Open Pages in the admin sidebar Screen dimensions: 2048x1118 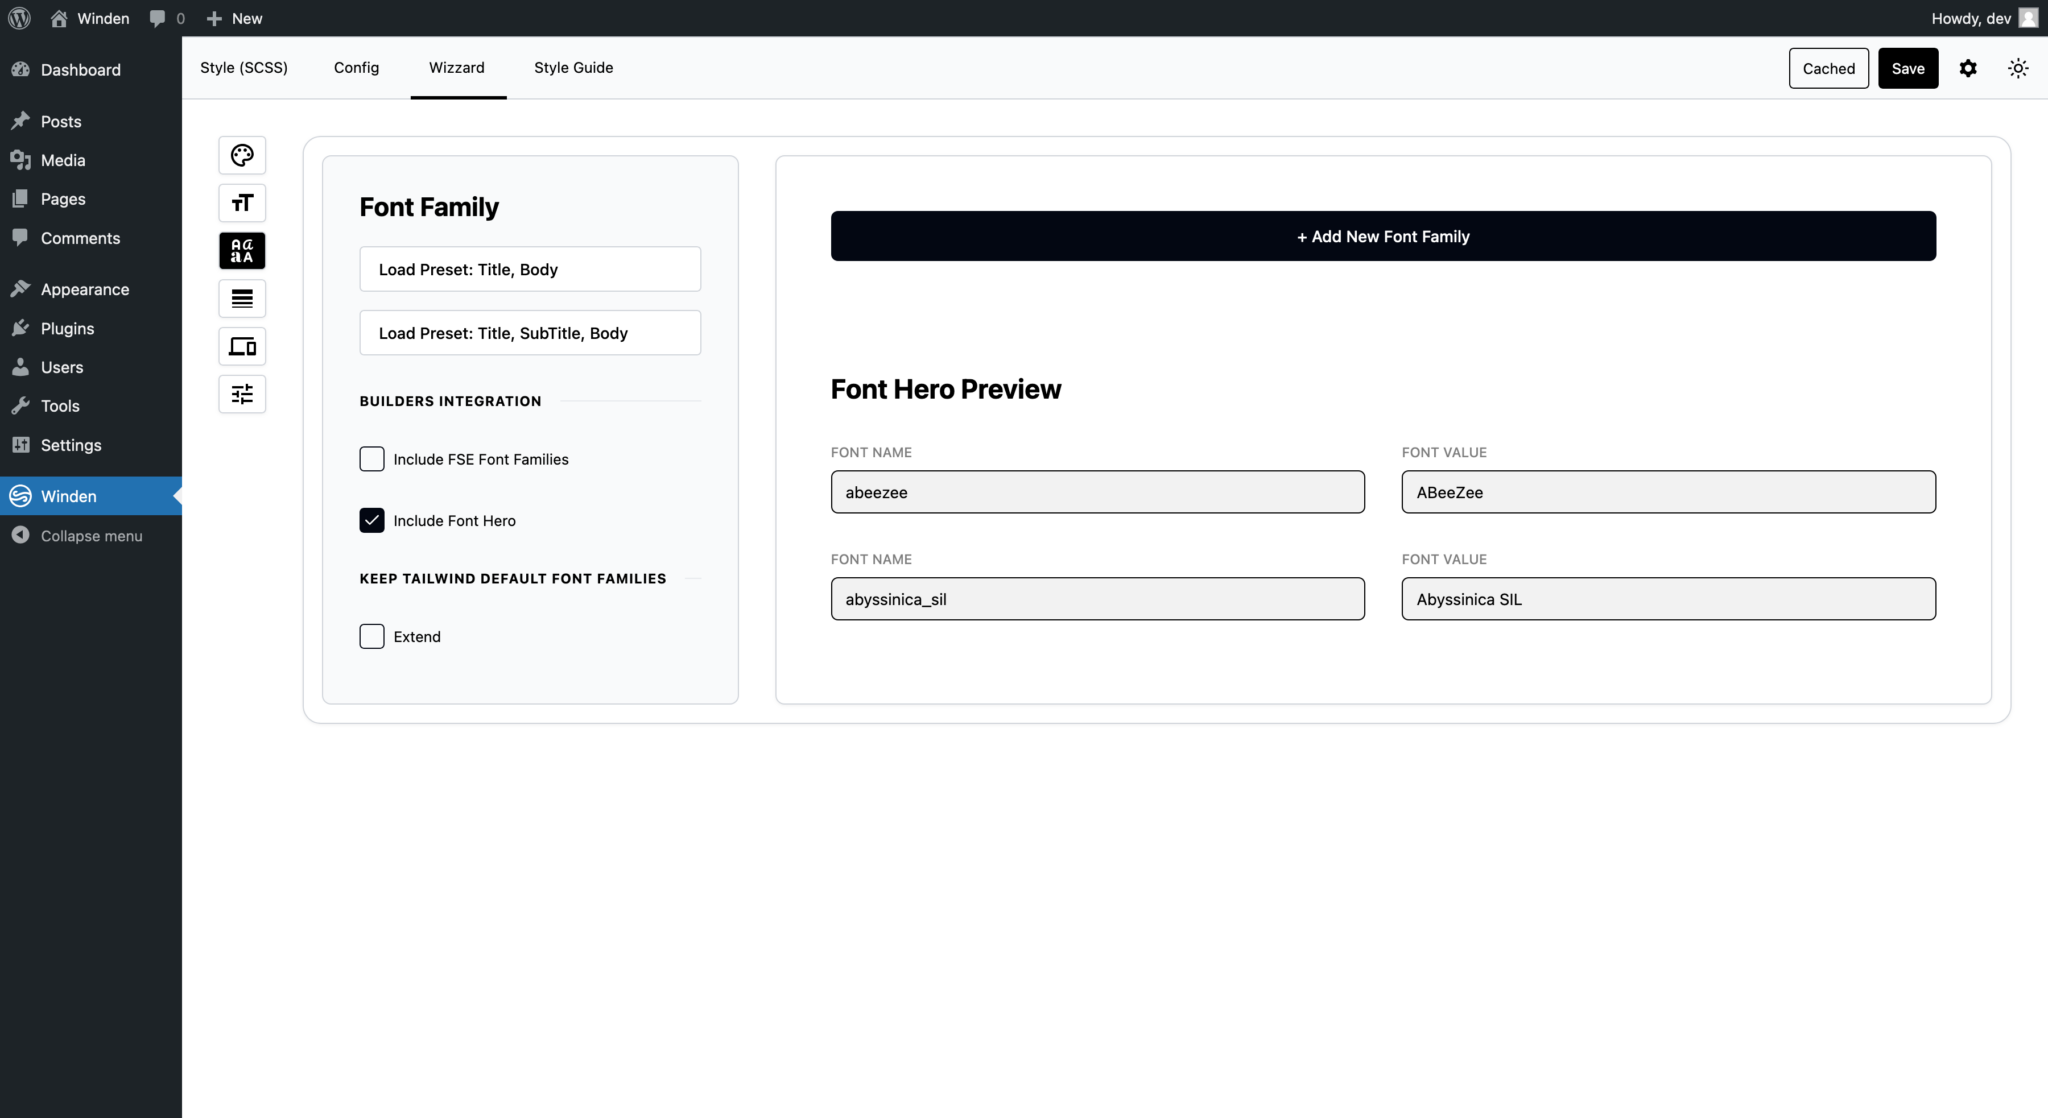[91, 199]
